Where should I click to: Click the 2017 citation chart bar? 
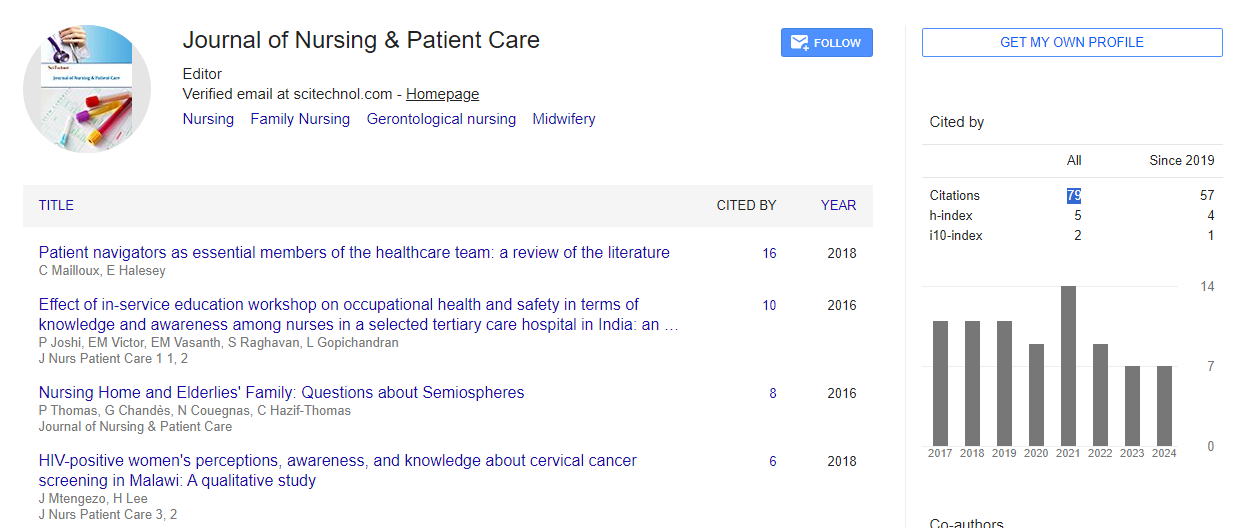pos(940,383)
